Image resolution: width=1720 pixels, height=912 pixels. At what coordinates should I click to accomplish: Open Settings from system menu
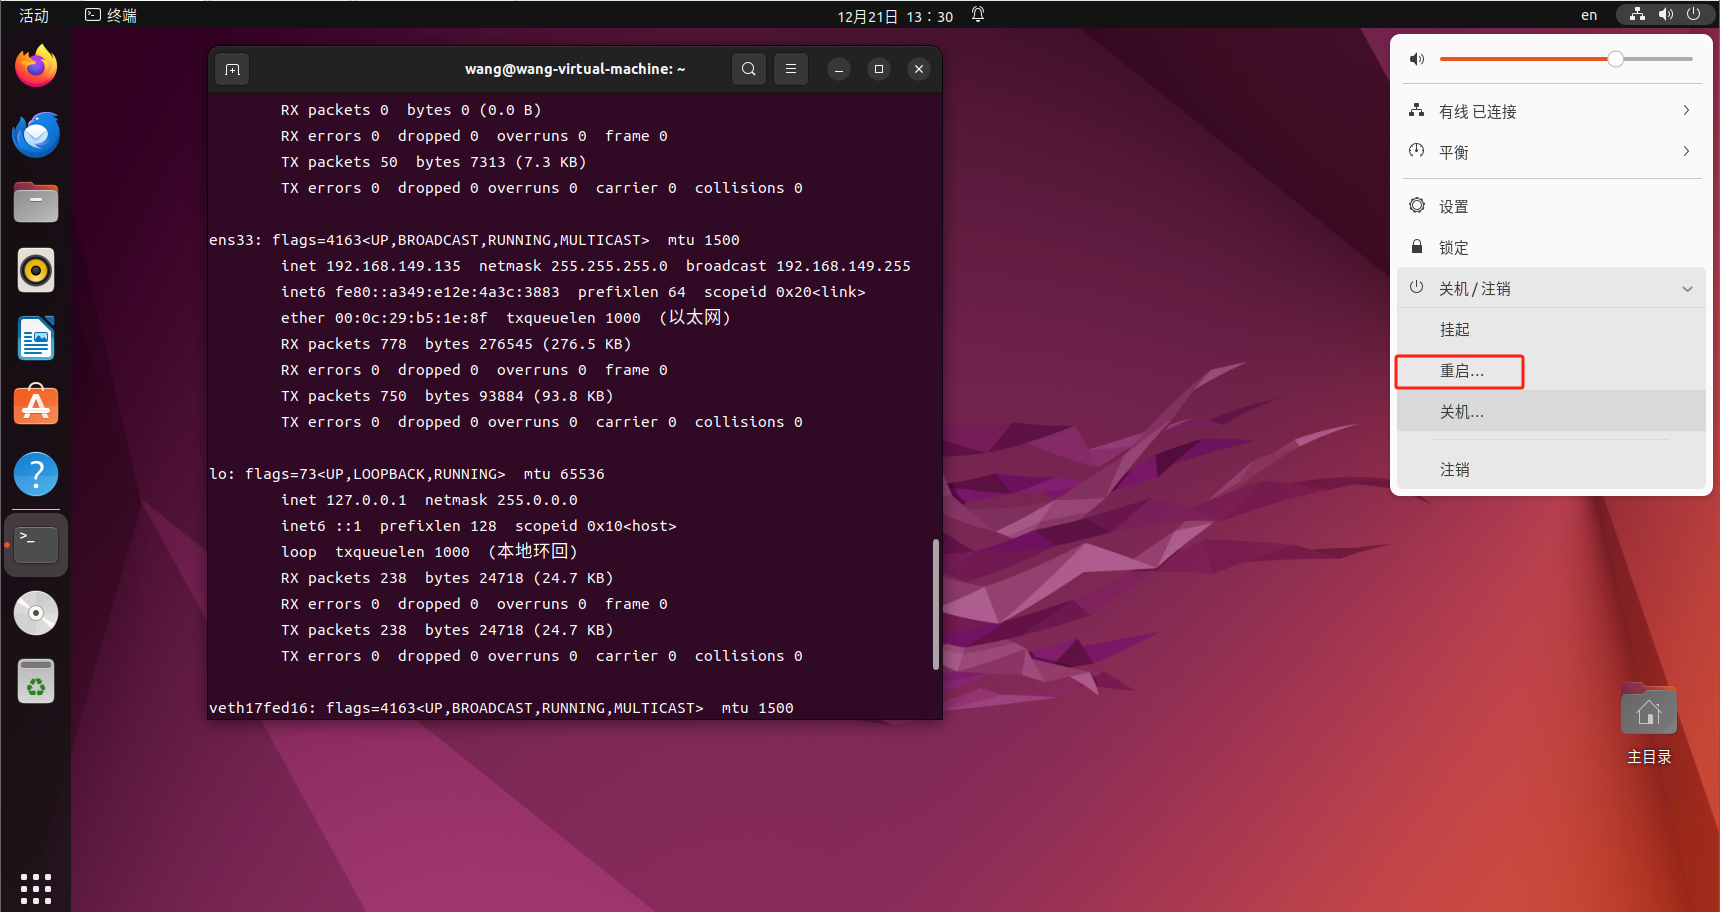point(1550,206)
